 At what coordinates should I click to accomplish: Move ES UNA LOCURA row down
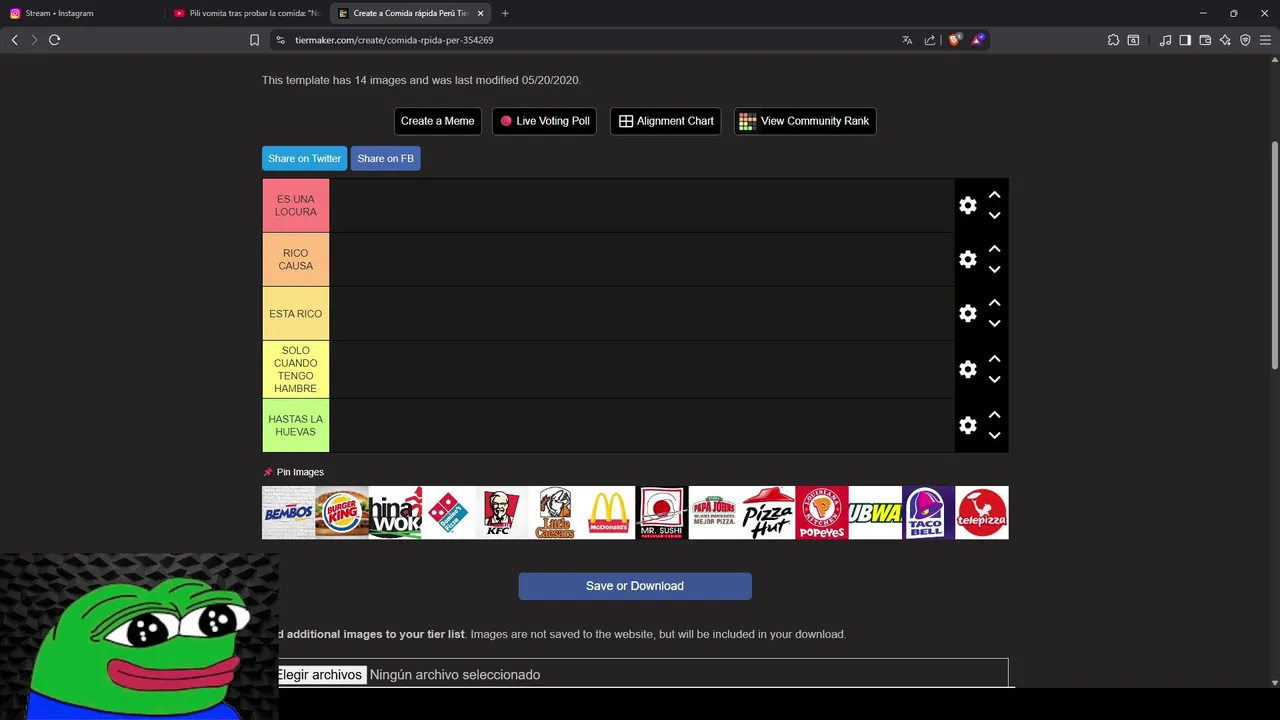point(994,215)
